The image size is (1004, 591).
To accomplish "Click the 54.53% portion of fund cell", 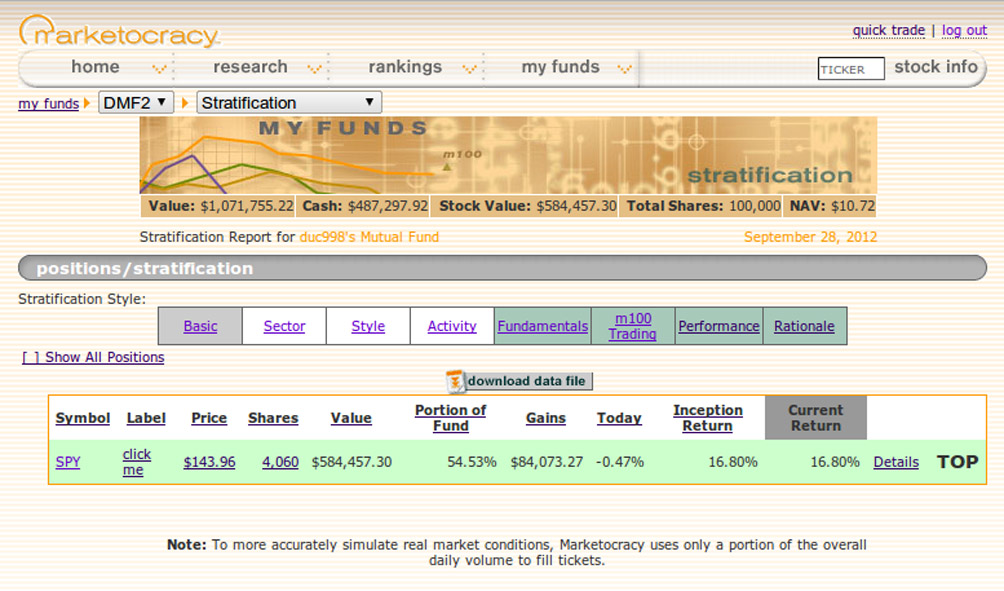I will [x=472, y=462].
